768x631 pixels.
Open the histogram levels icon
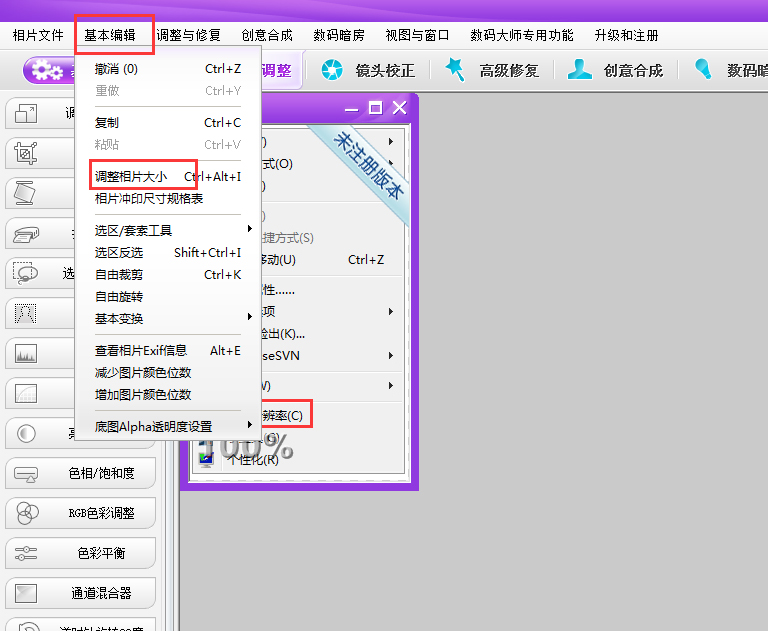click(x=26, y=353)
